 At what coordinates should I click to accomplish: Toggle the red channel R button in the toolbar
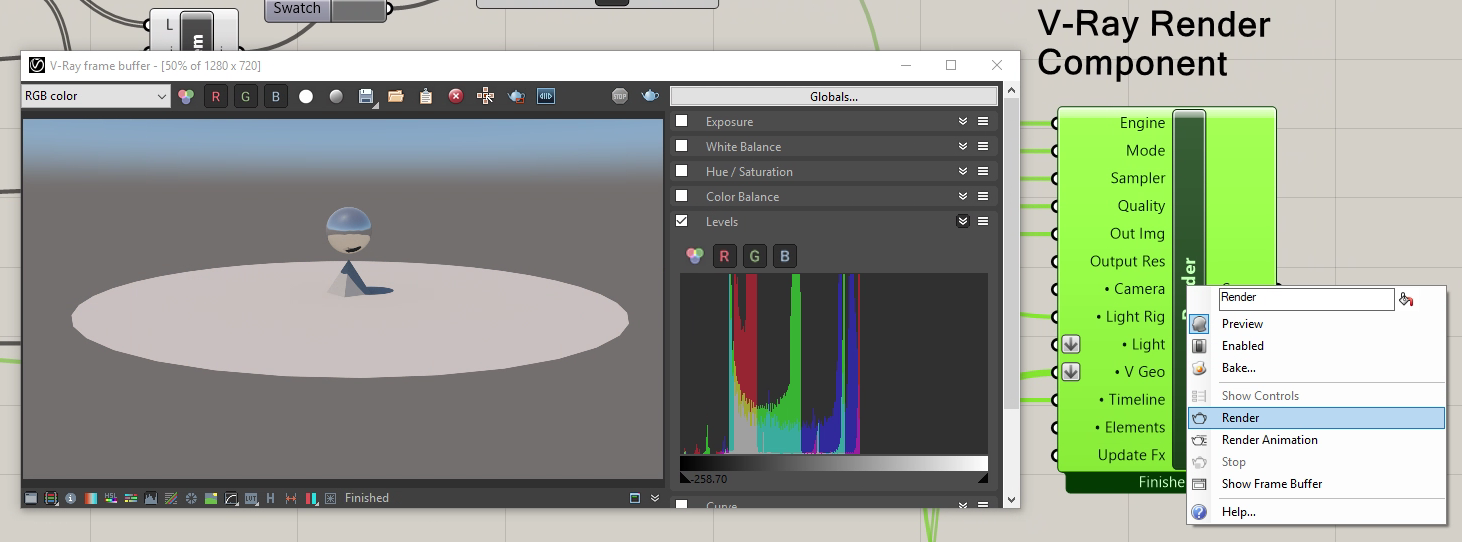pyautogui.click(x=216, y=96)
